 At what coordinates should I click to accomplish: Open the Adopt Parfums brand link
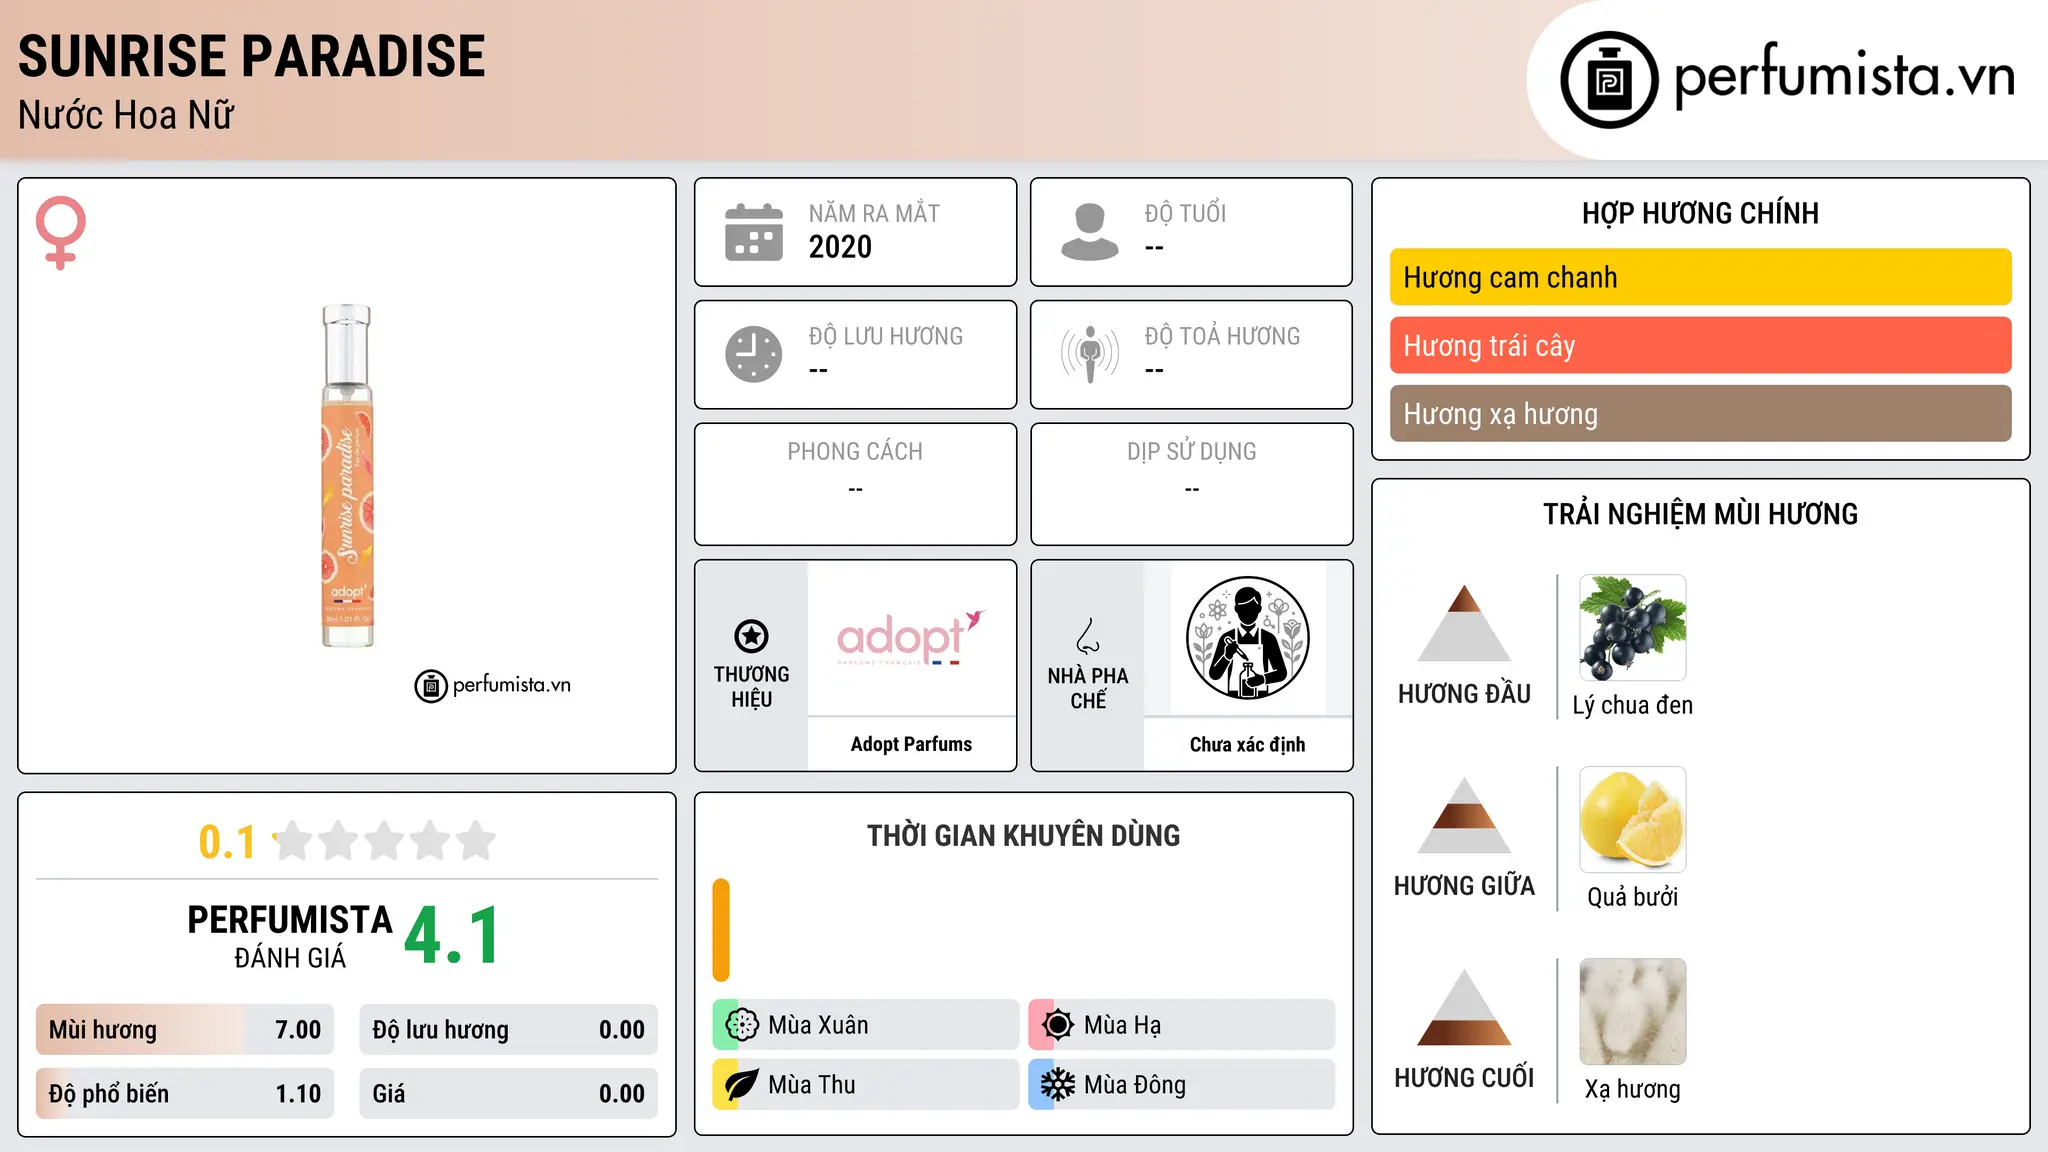[x=911, y=744]
